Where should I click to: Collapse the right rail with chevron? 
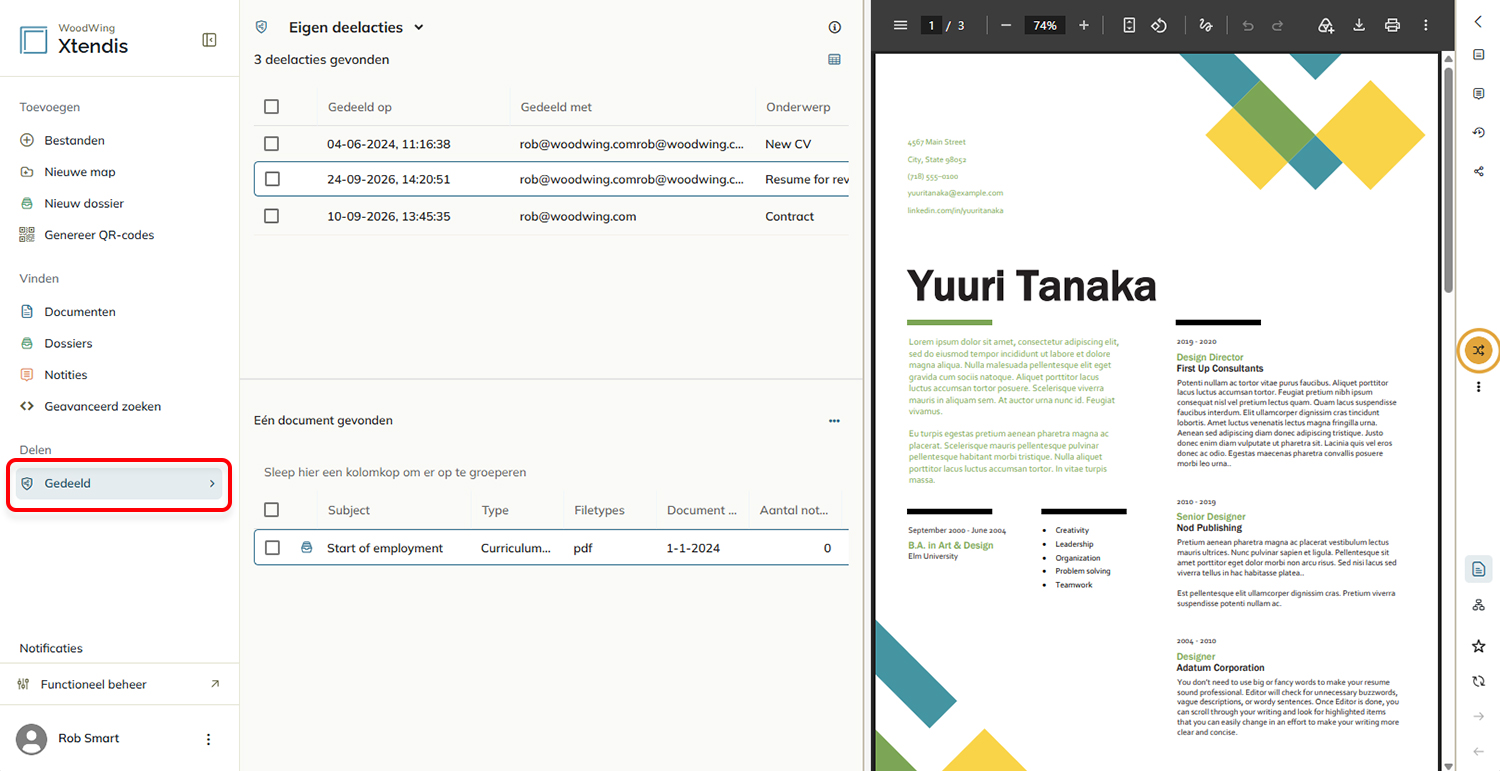(x=1479, y=21)
